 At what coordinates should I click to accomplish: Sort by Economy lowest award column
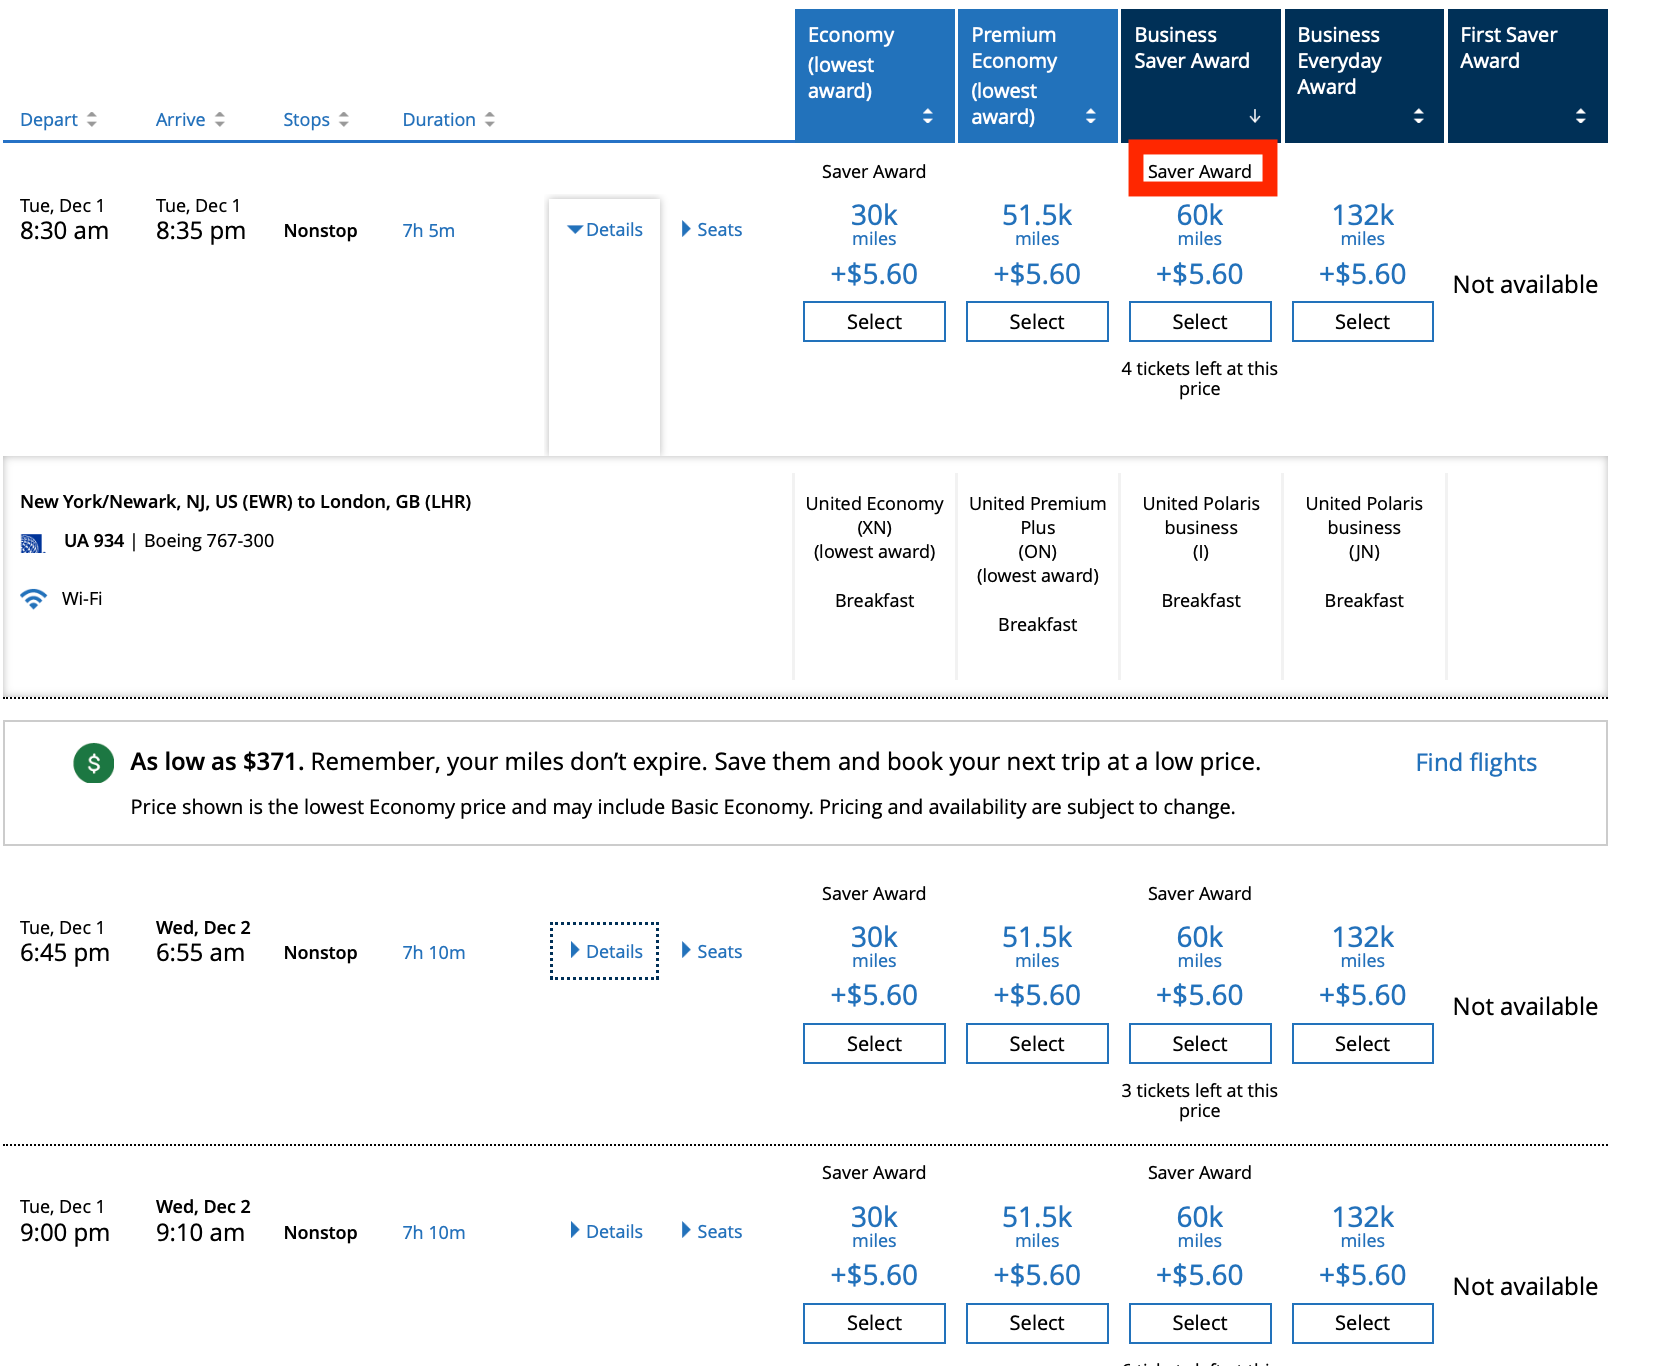875,76
